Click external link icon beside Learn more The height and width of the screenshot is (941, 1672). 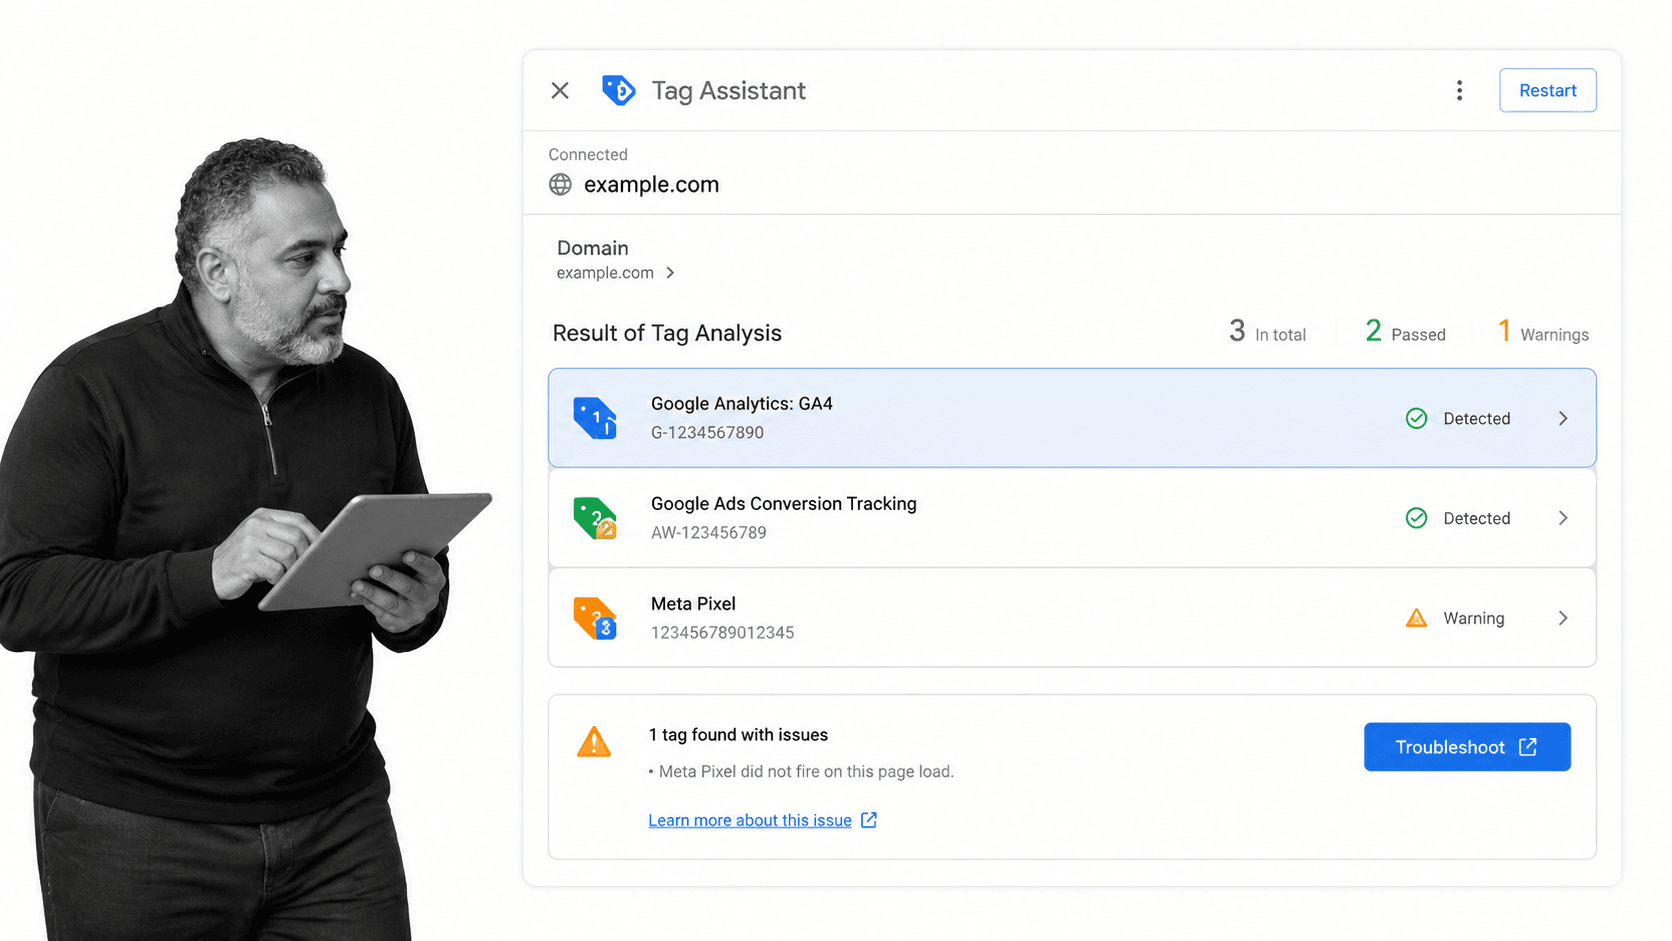(869, 820)
